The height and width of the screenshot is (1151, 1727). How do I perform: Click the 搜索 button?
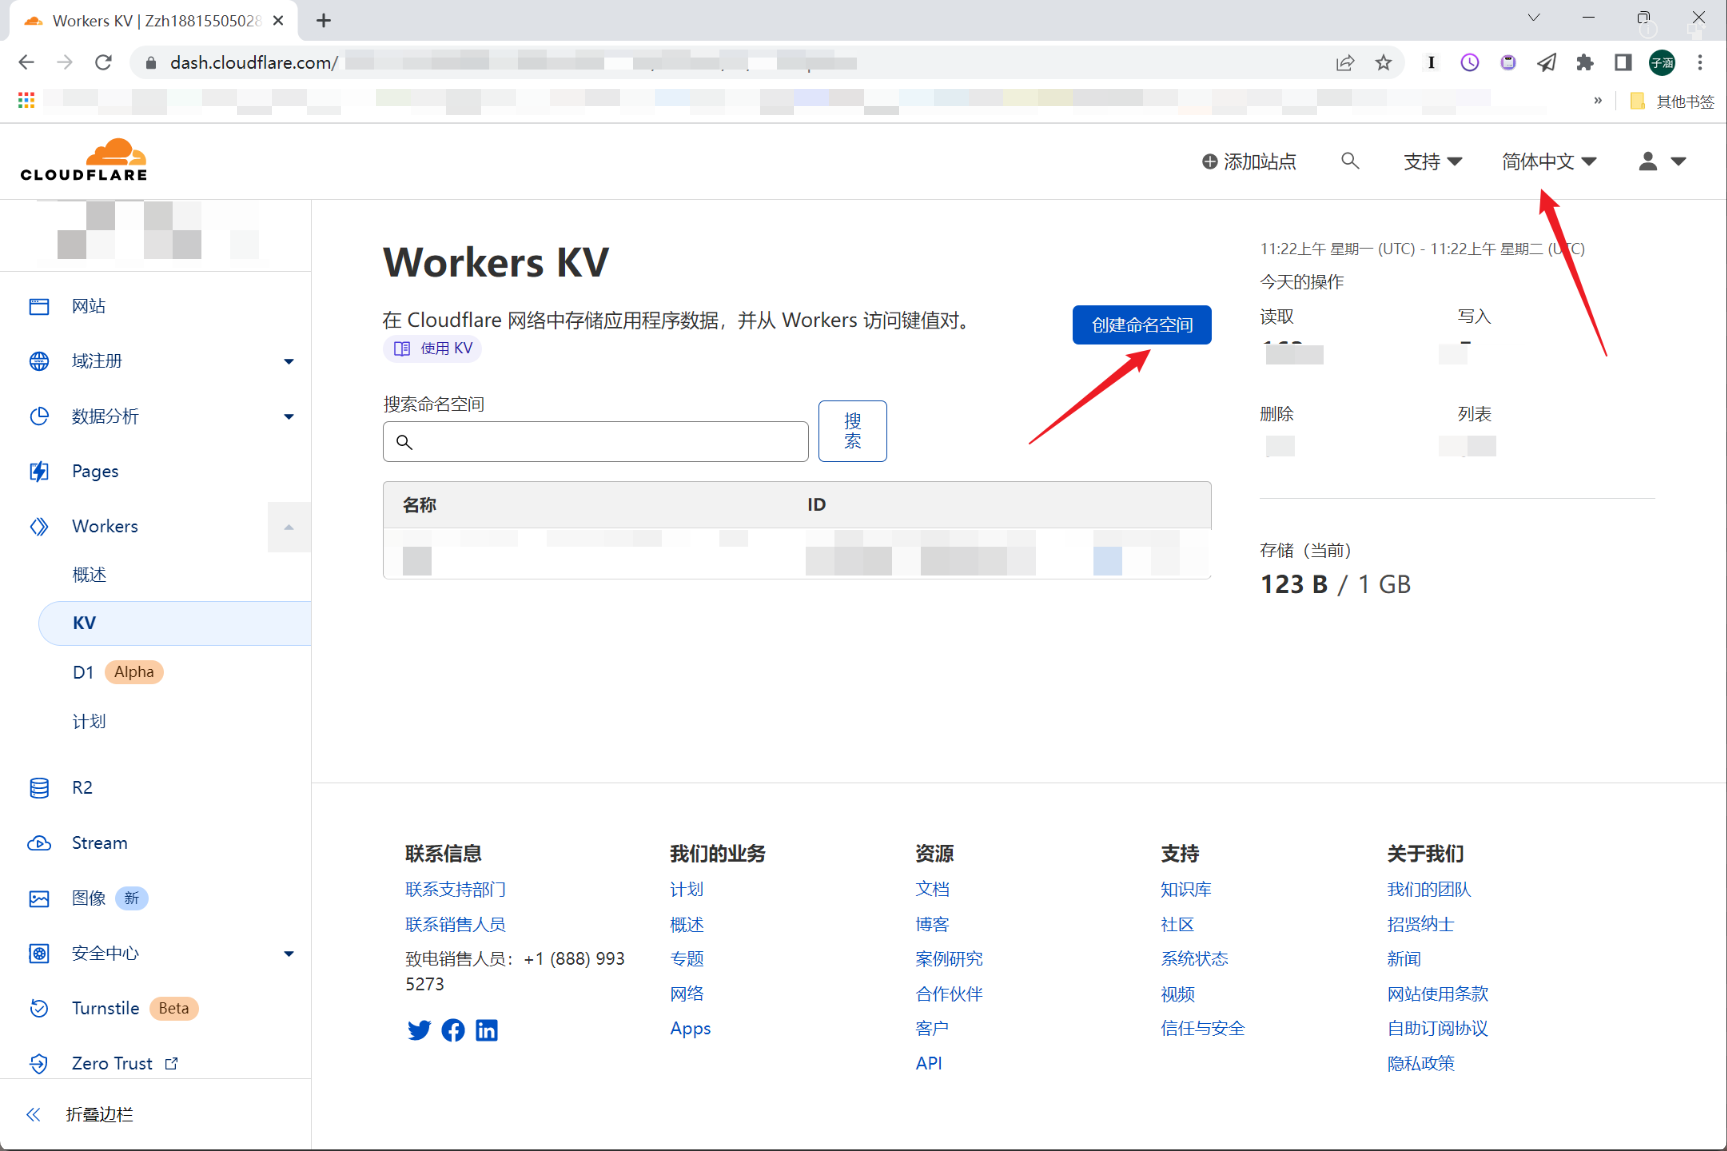tap(852, 431)
